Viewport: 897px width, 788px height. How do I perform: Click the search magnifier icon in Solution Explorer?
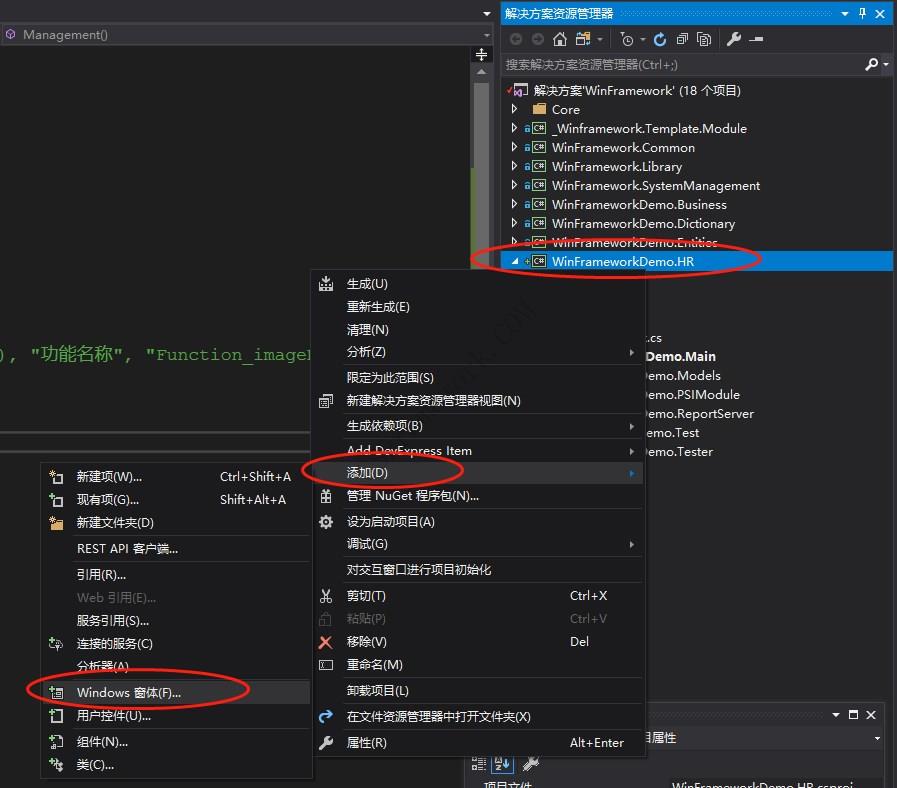click(x=871, y=64)
